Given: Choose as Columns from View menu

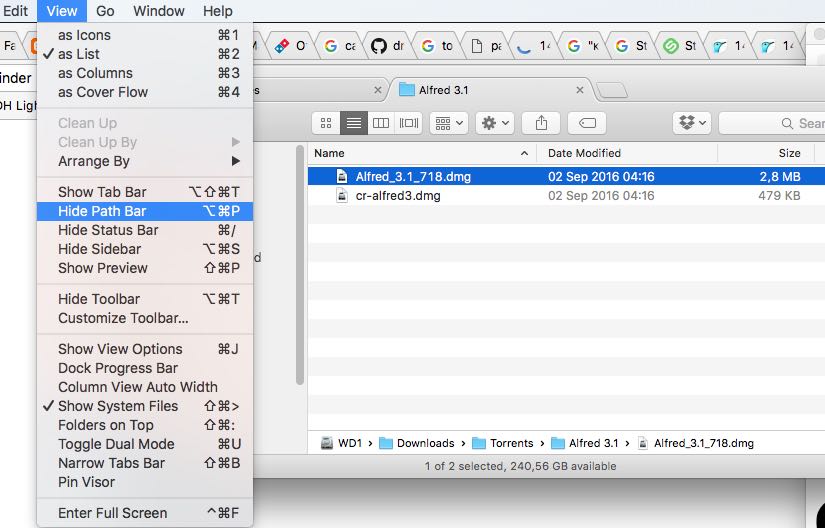Looking at the screenshot, I should point(145,73).
